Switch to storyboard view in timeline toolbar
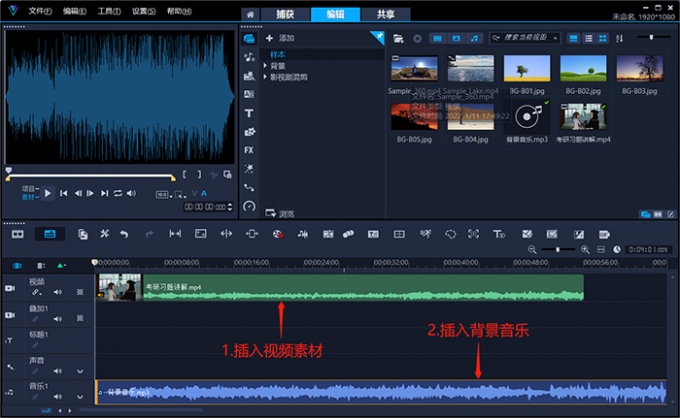 coord(17,233)
